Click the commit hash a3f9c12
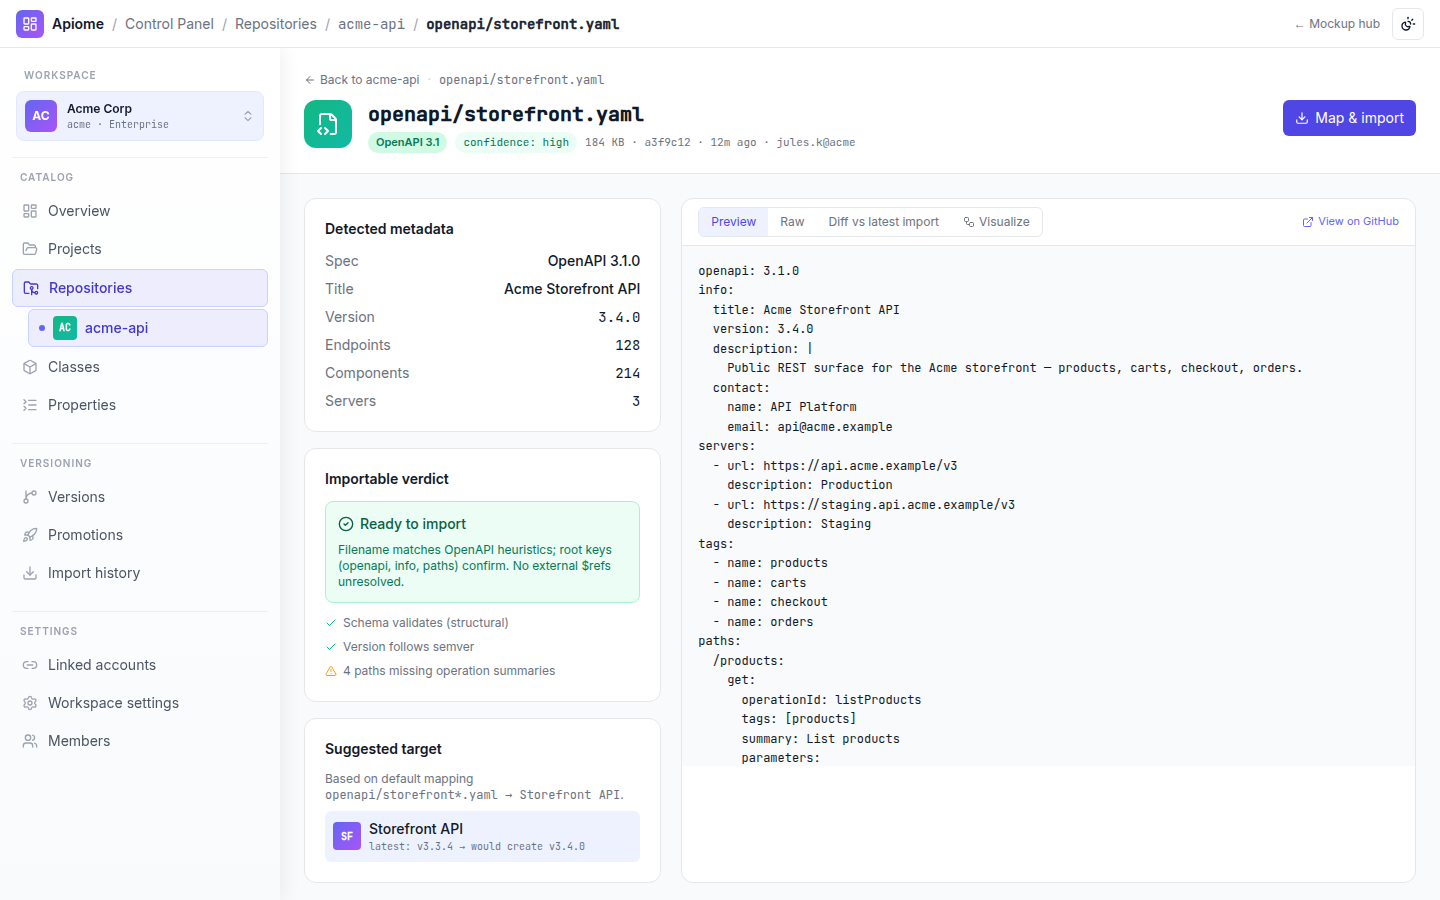 667,143
